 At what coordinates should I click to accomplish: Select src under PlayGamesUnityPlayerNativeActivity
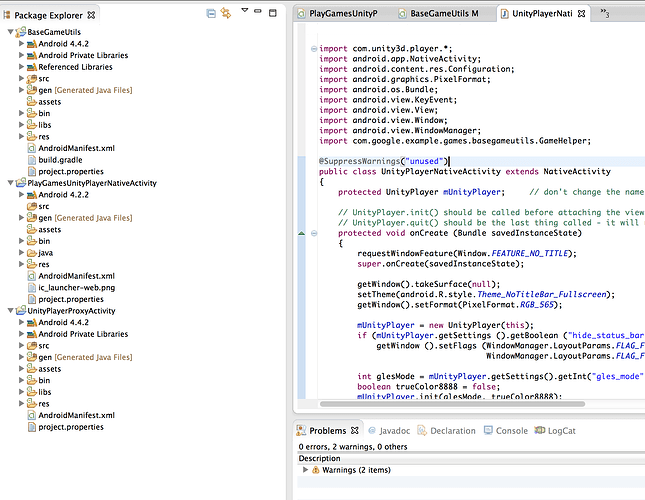point(38,206)
